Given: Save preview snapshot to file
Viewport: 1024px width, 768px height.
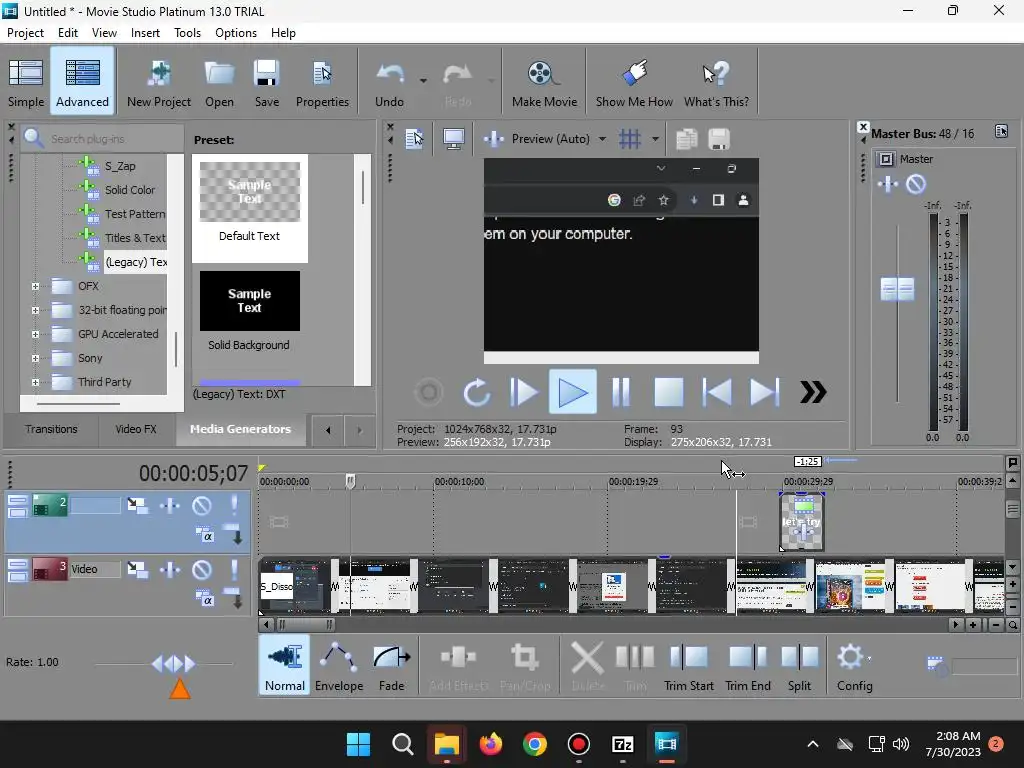Looking at the screenshot, I should 718,138.
